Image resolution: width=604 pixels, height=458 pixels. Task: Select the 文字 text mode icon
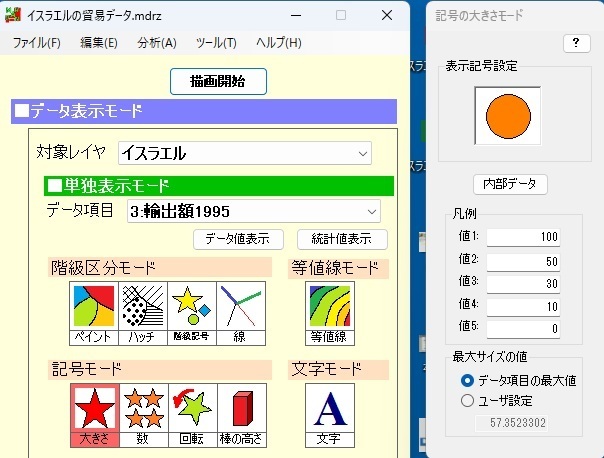click(x=328, y=415)
